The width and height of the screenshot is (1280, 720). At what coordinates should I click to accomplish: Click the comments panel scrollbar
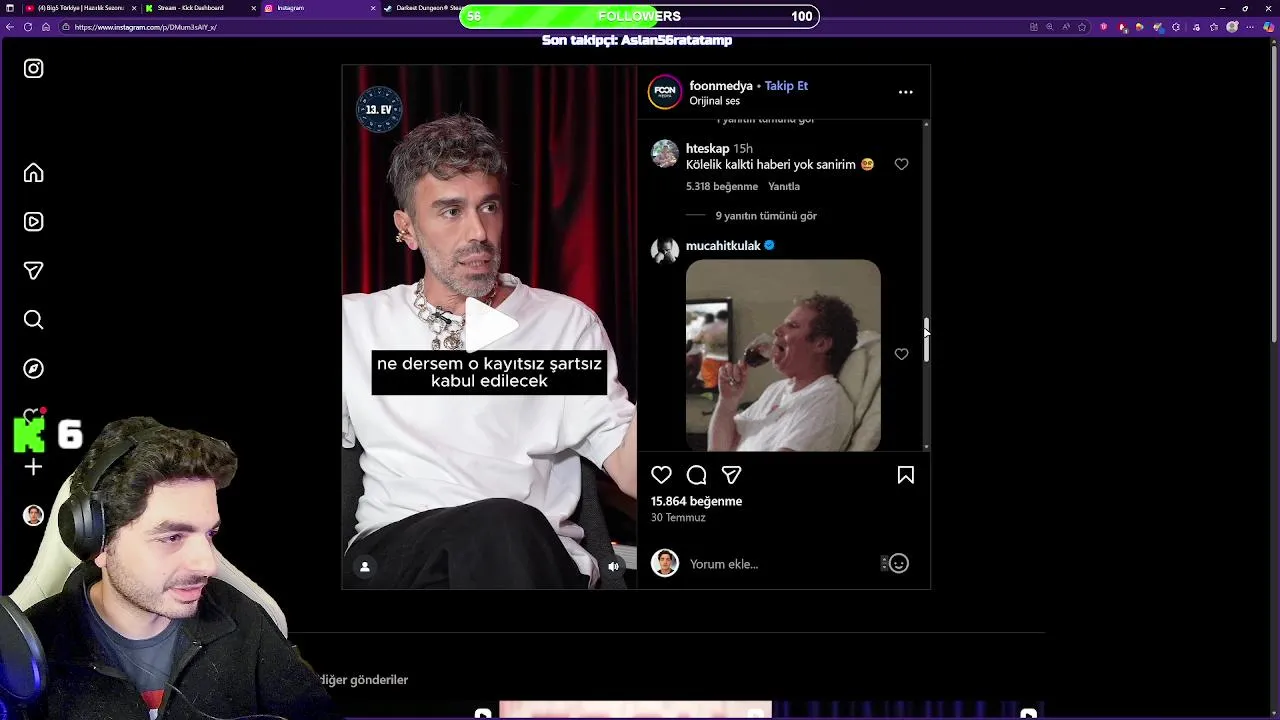tap(926, 340)
